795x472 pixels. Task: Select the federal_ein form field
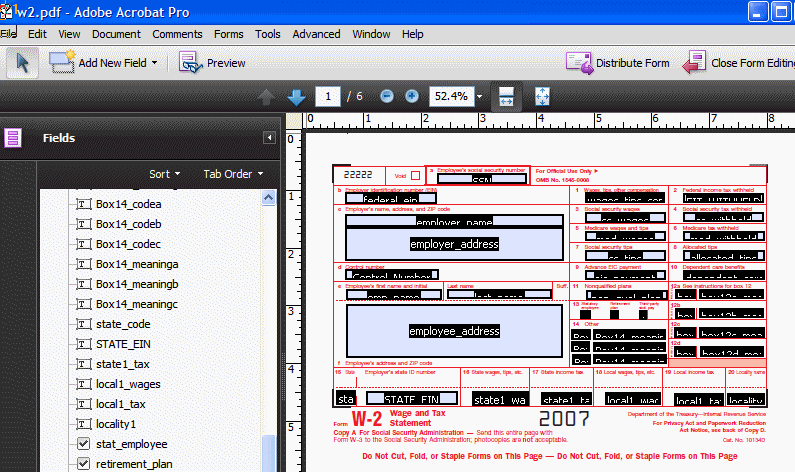390,198
